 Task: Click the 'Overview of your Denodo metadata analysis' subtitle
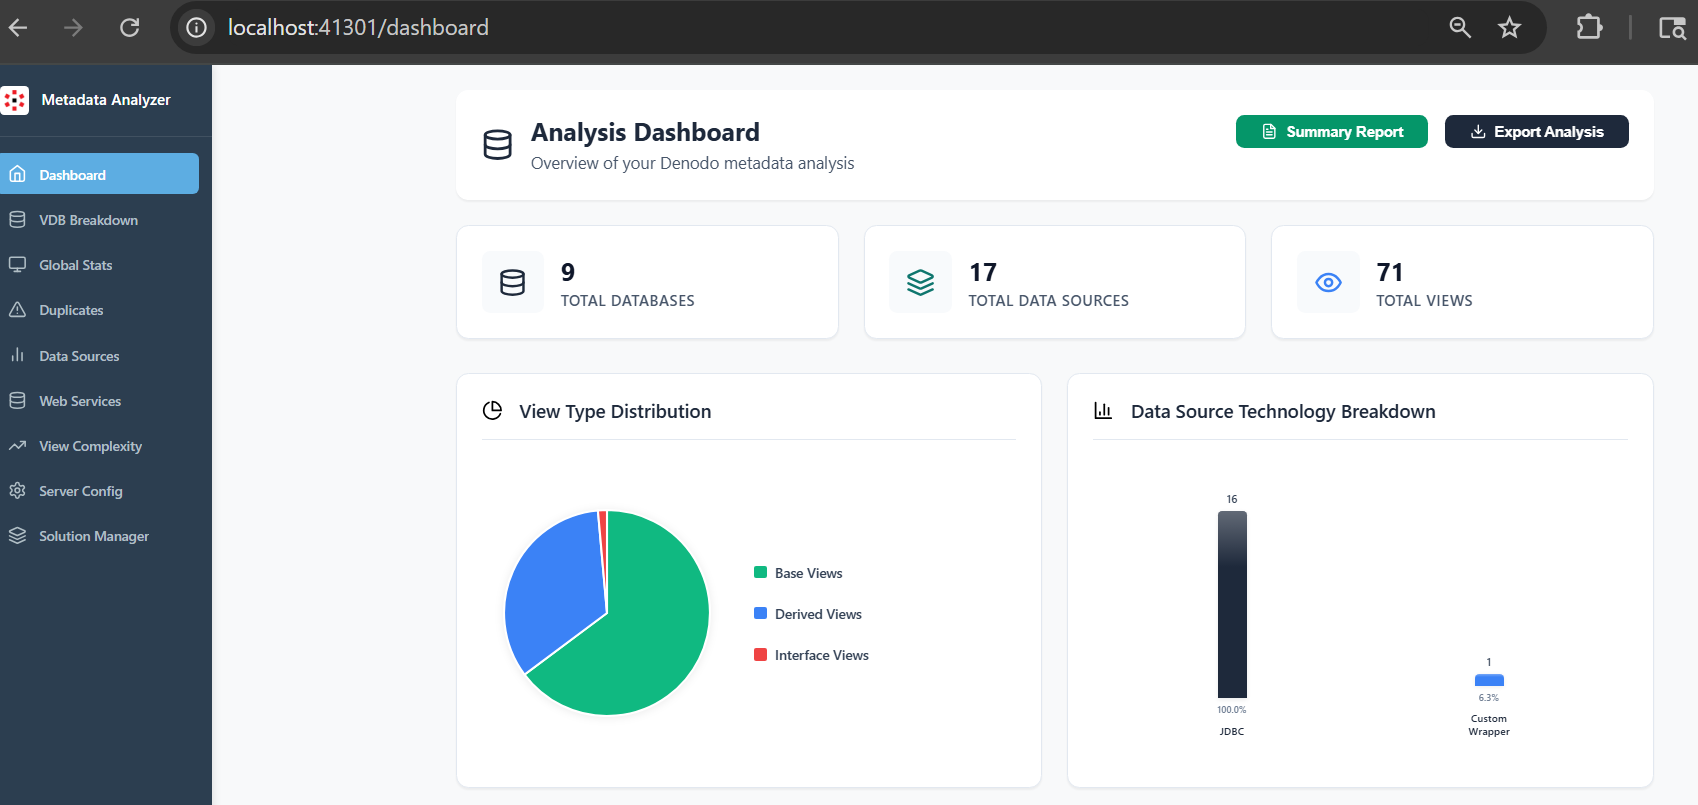(692, 163)
